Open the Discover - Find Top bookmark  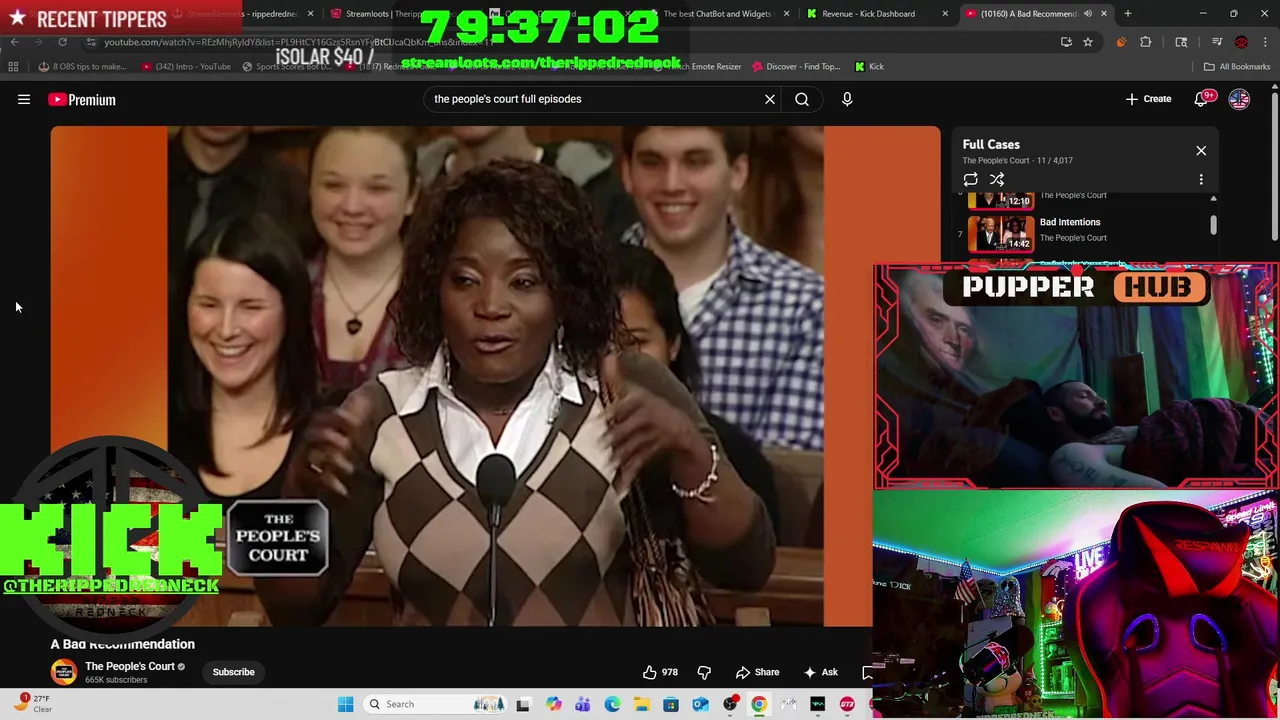(797, 66)
